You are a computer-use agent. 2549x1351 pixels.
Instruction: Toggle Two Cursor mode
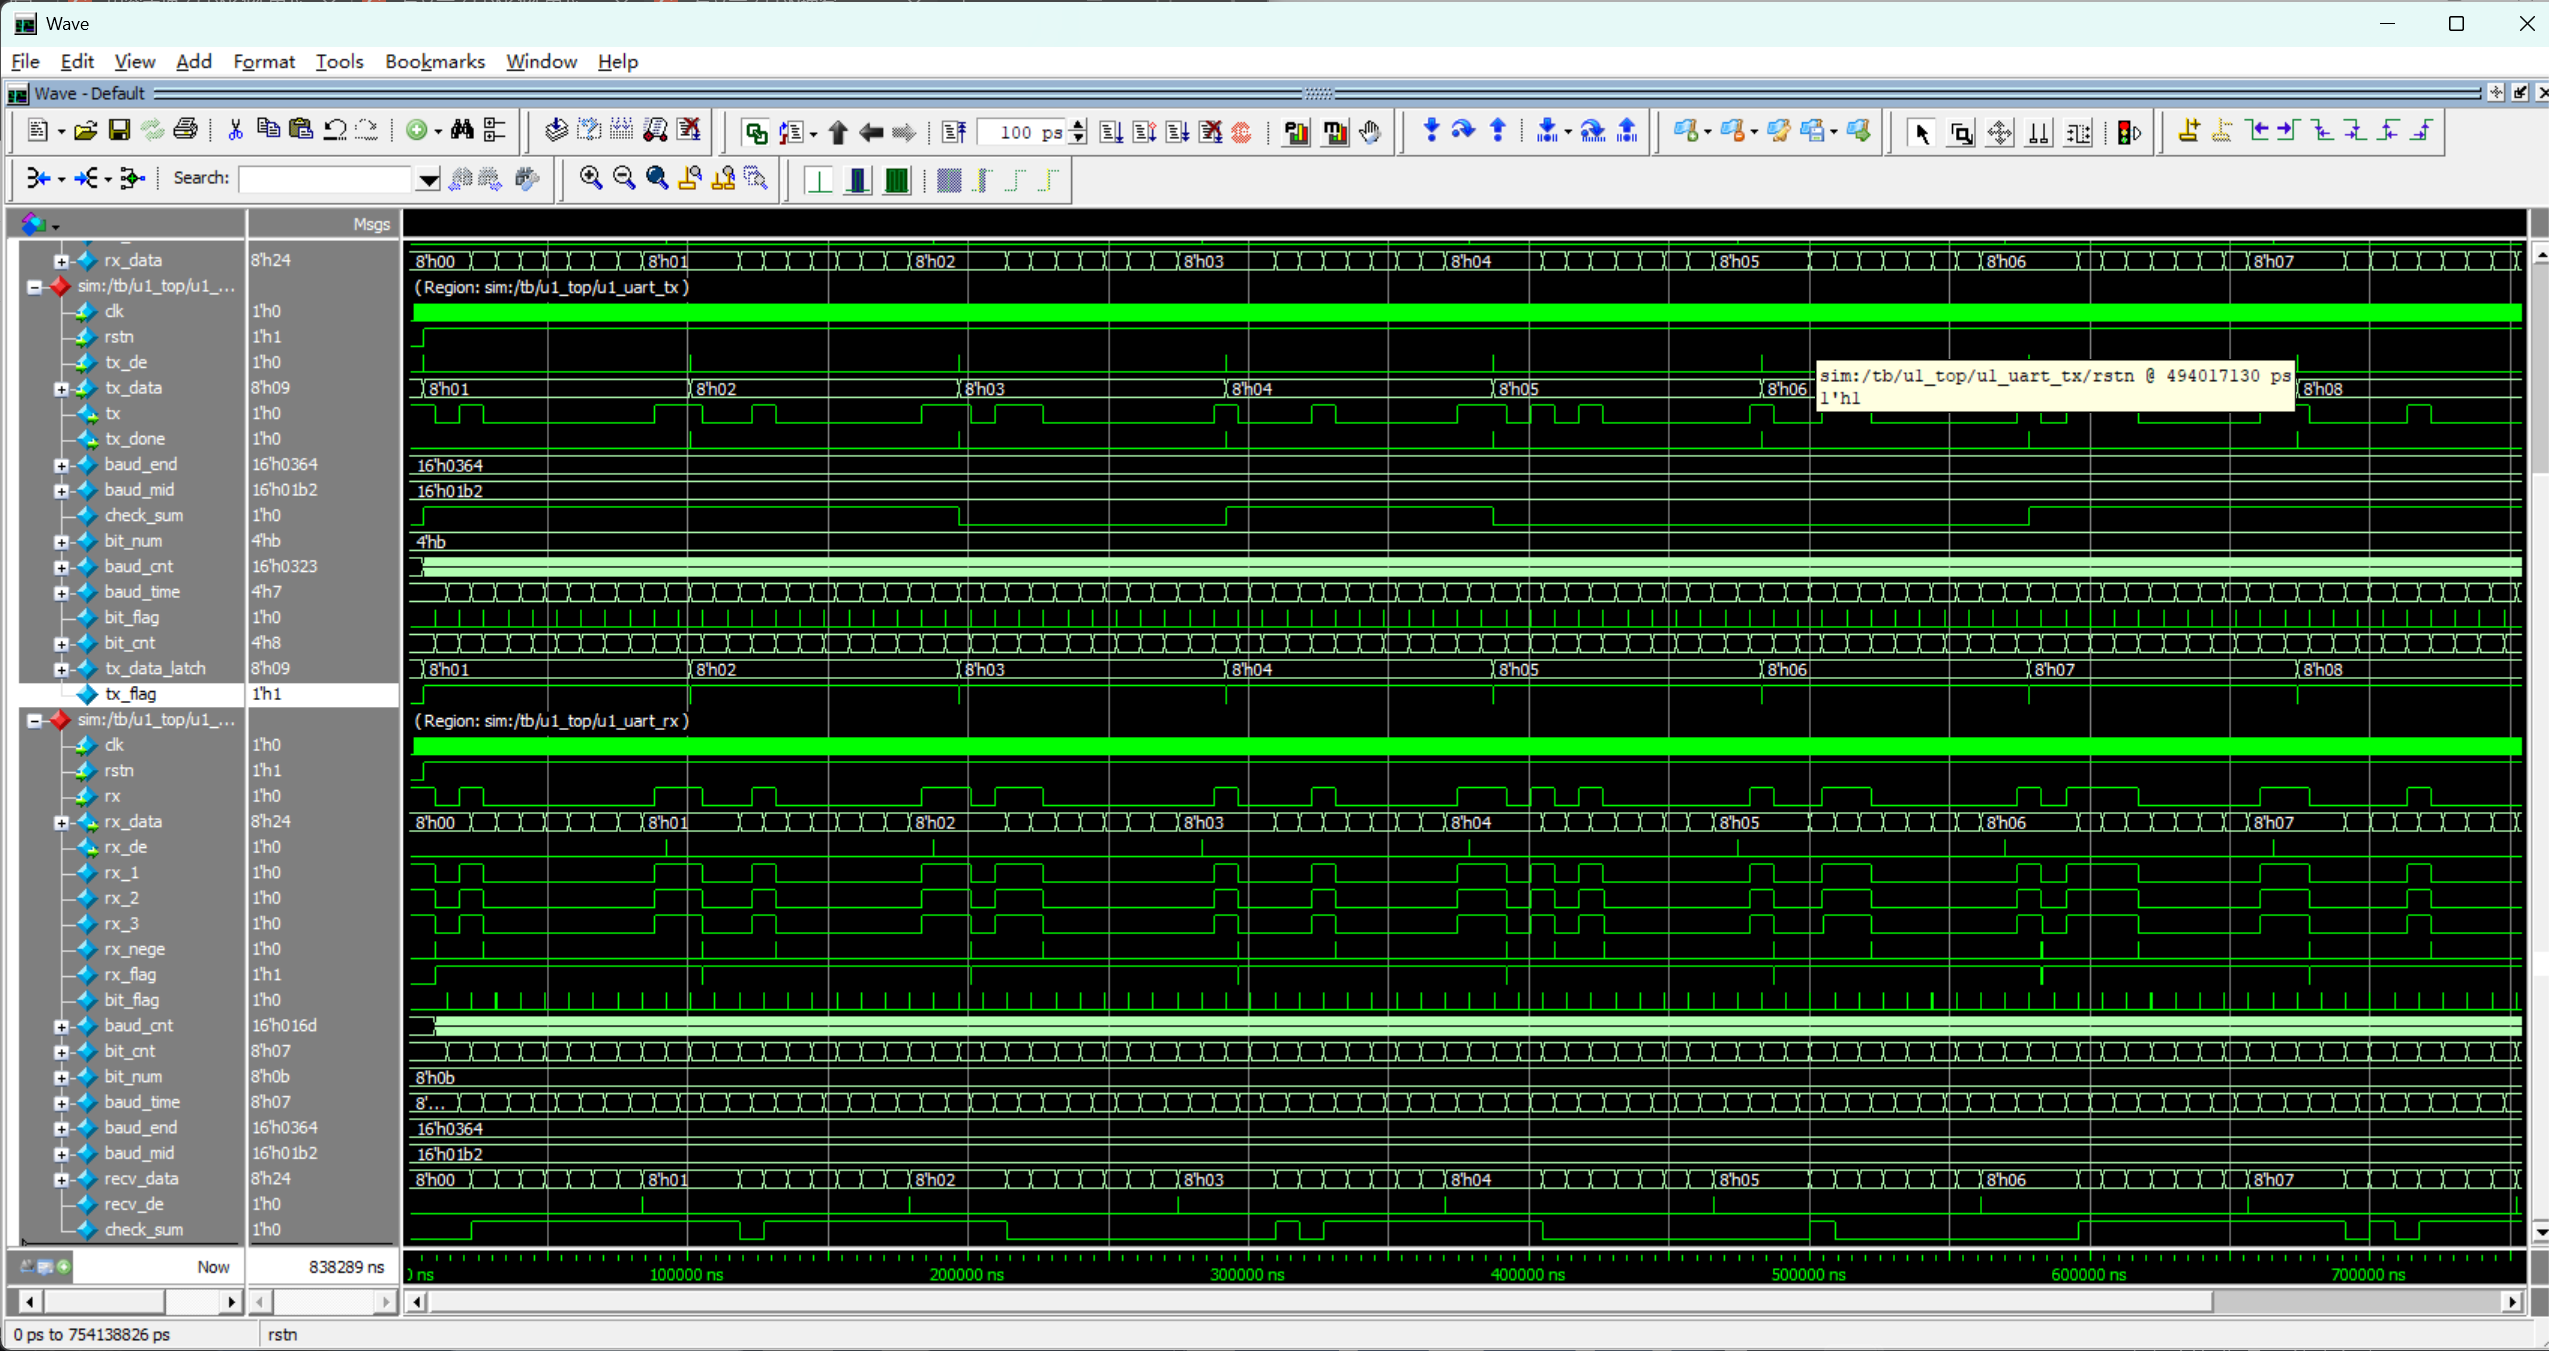click(x=2039, y=132)
